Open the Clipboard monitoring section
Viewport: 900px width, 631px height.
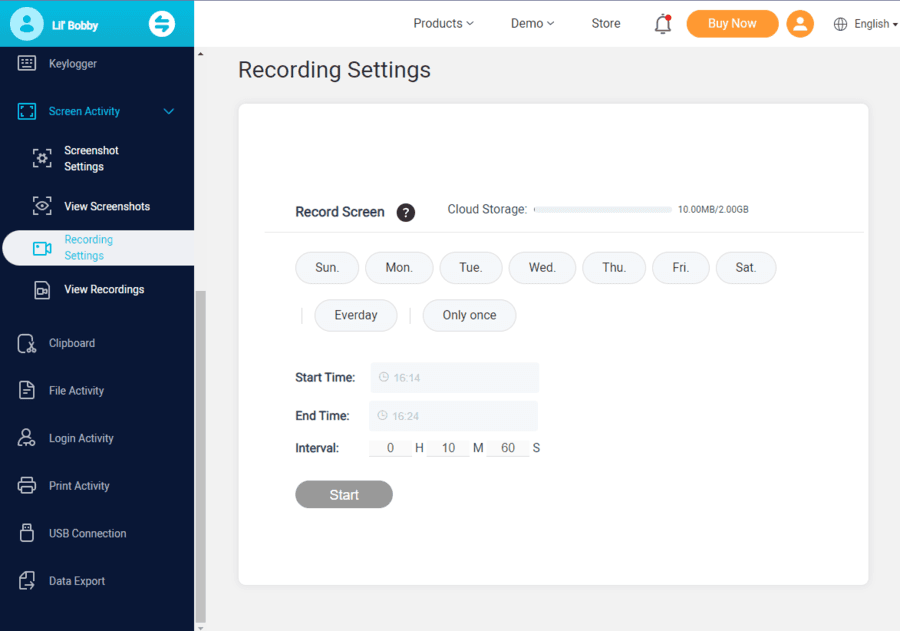tap(70, 342)
